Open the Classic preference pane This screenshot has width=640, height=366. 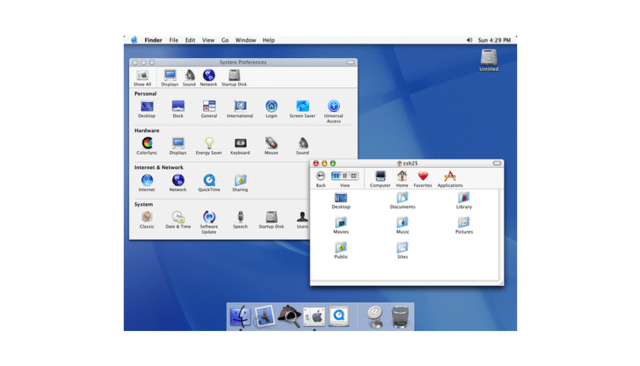click(x=147, y=220)
